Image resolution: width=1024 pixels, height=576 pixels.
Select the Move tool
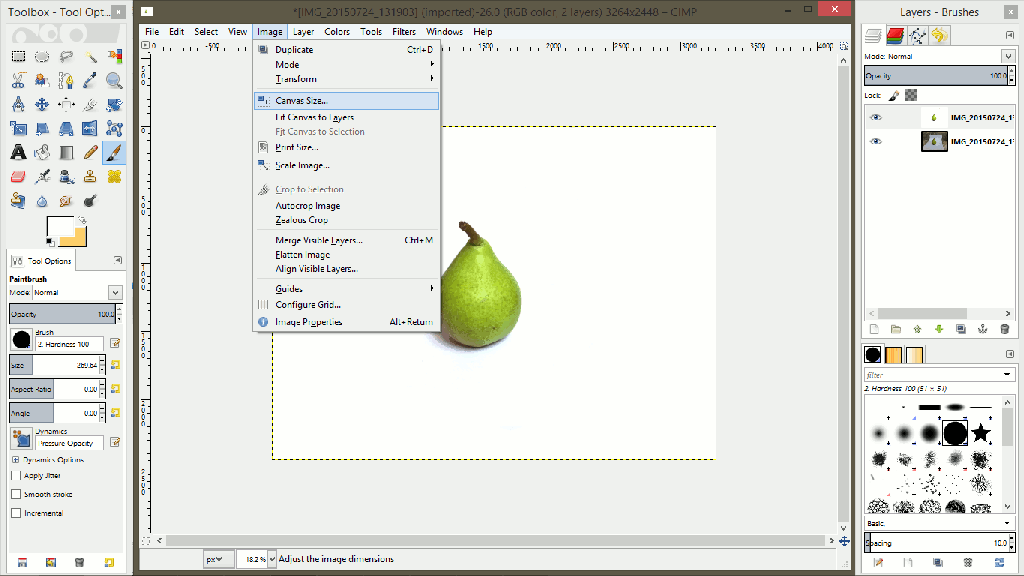pyautogui.click(x=42, y=104)
